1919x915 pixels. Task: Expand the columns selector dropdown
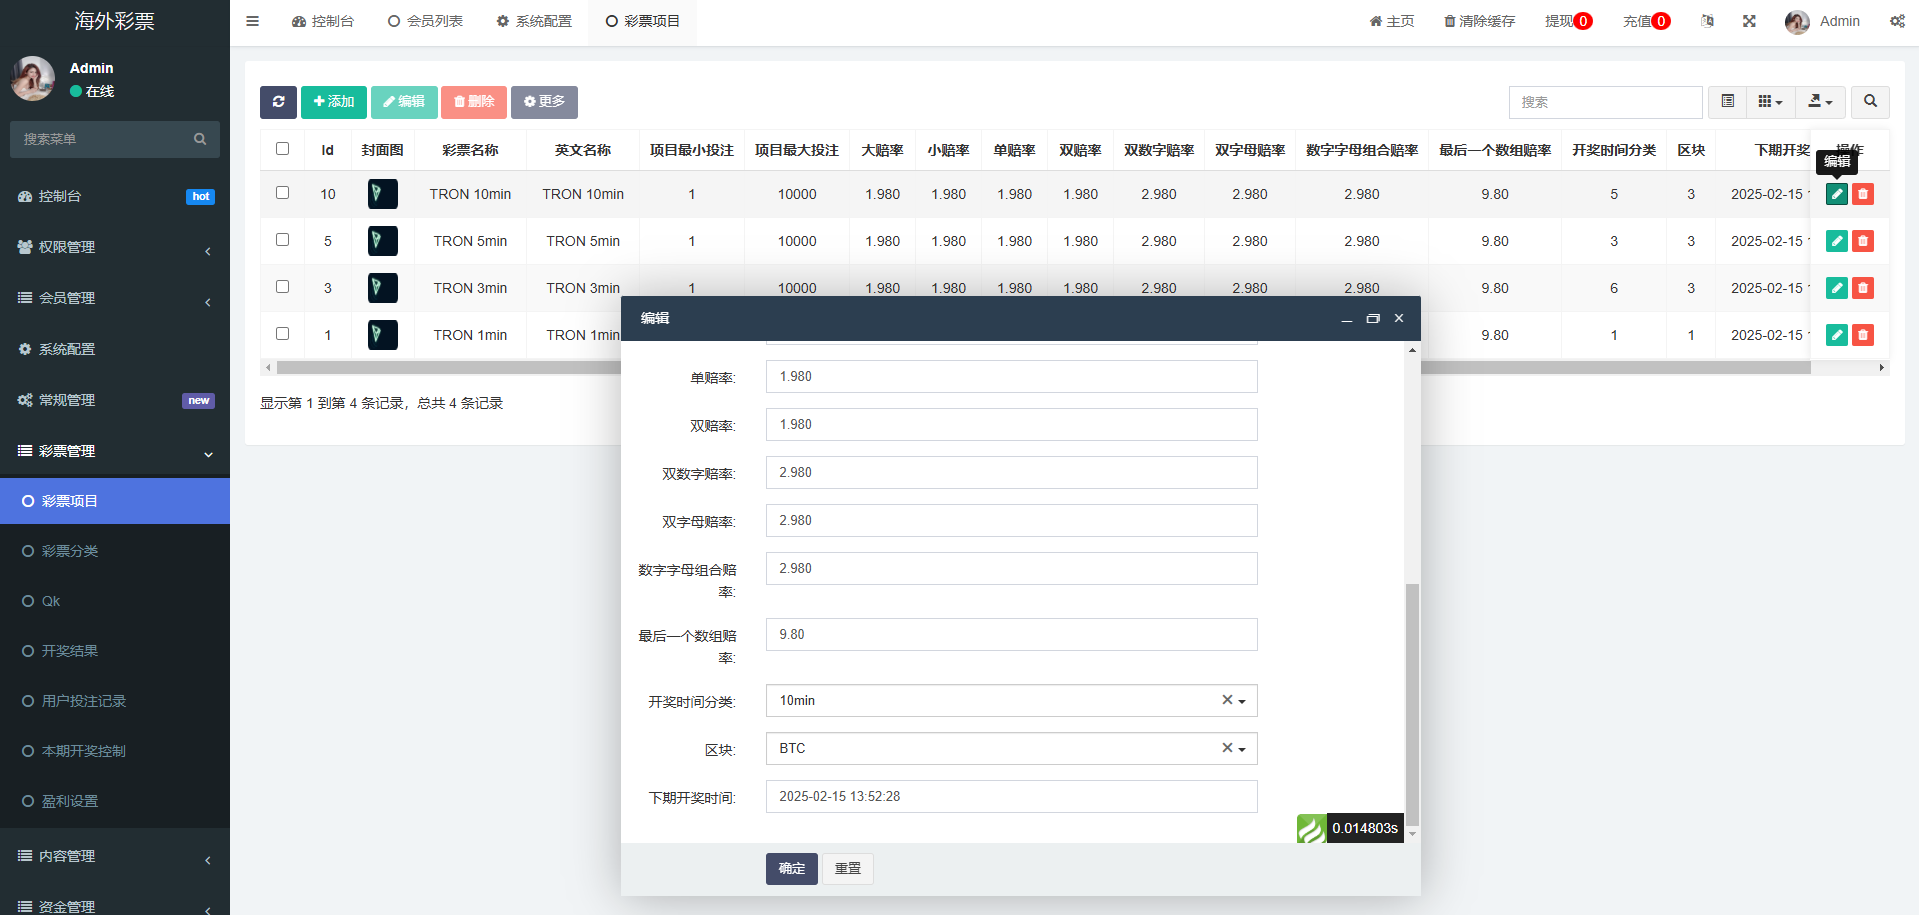[x=1770, y=102]
